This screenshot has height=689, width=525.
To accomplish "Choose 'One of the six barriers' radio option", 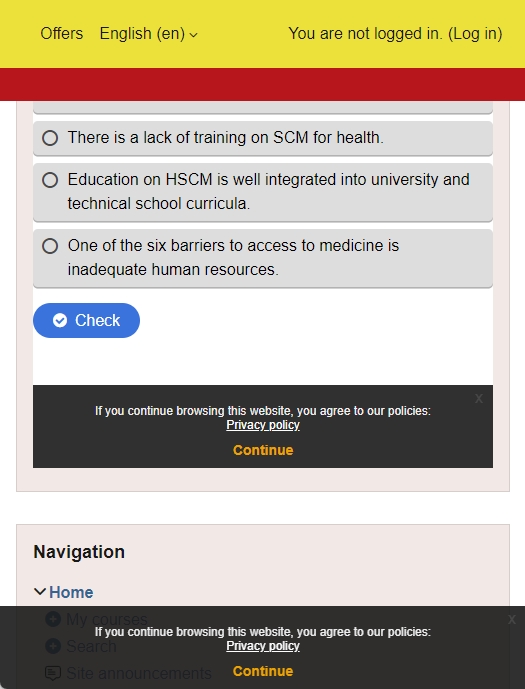I will 50,246.
